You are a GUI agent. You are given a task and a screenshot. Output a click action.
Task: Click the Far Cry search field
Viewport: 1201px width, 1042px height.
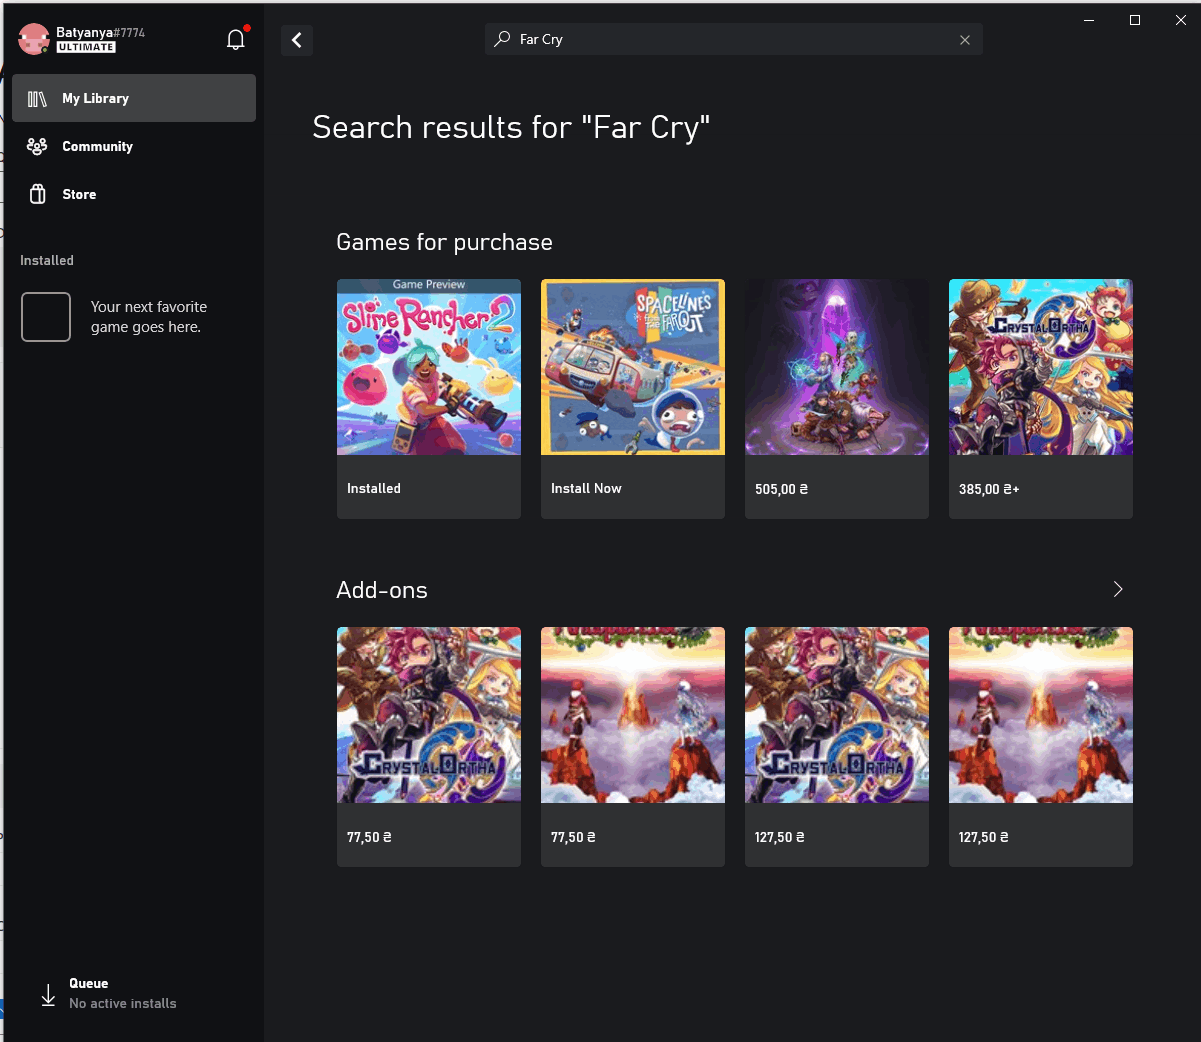click(734, 39)
